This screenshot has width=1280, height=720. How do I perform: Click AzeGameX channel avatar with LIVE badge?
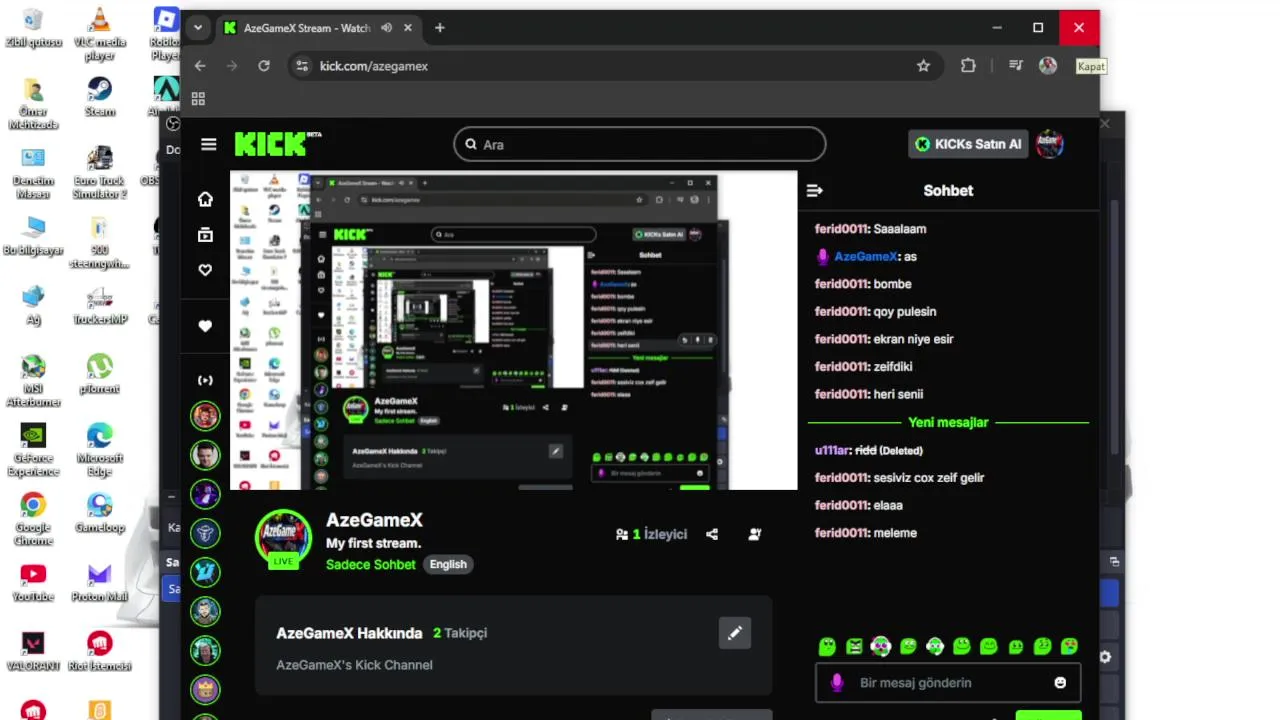tap(283, 539)
